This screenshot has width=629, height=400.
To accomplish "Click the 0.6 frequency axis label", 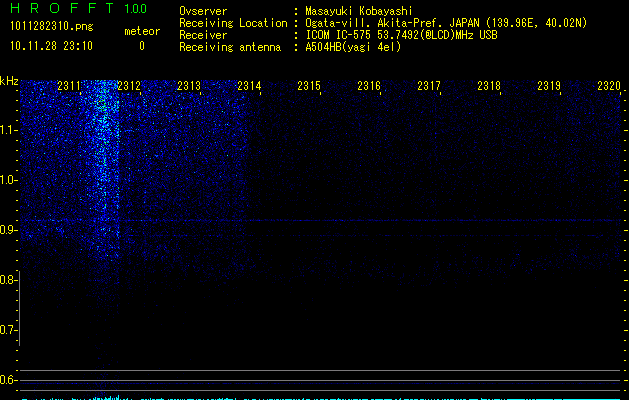I will [x=8, y=380].
